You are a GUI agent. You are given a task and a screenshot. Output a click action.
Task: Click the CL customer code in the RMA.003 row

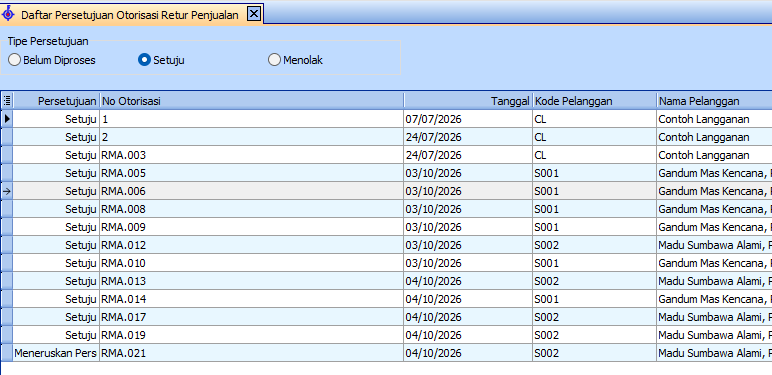[x=594, y=155]
